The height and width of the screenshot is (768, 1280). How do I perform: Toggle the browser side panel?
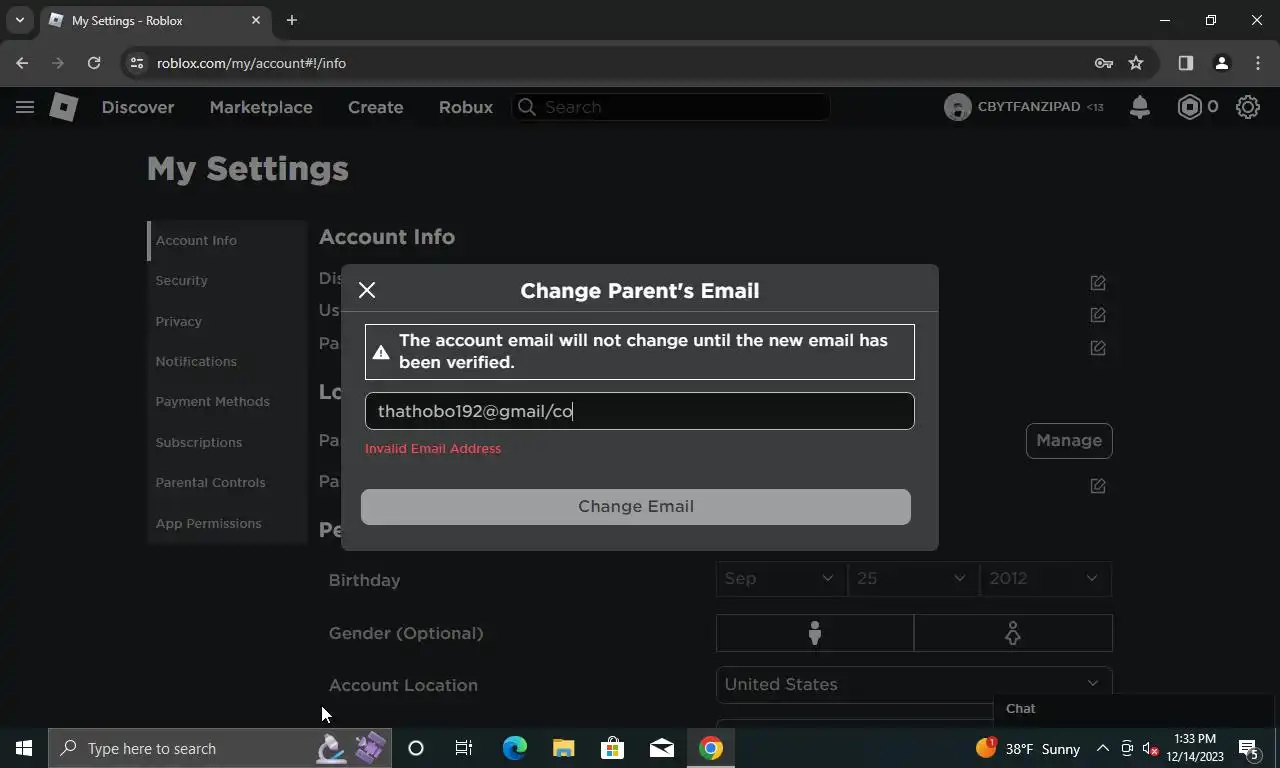(x=1186, y=63)
